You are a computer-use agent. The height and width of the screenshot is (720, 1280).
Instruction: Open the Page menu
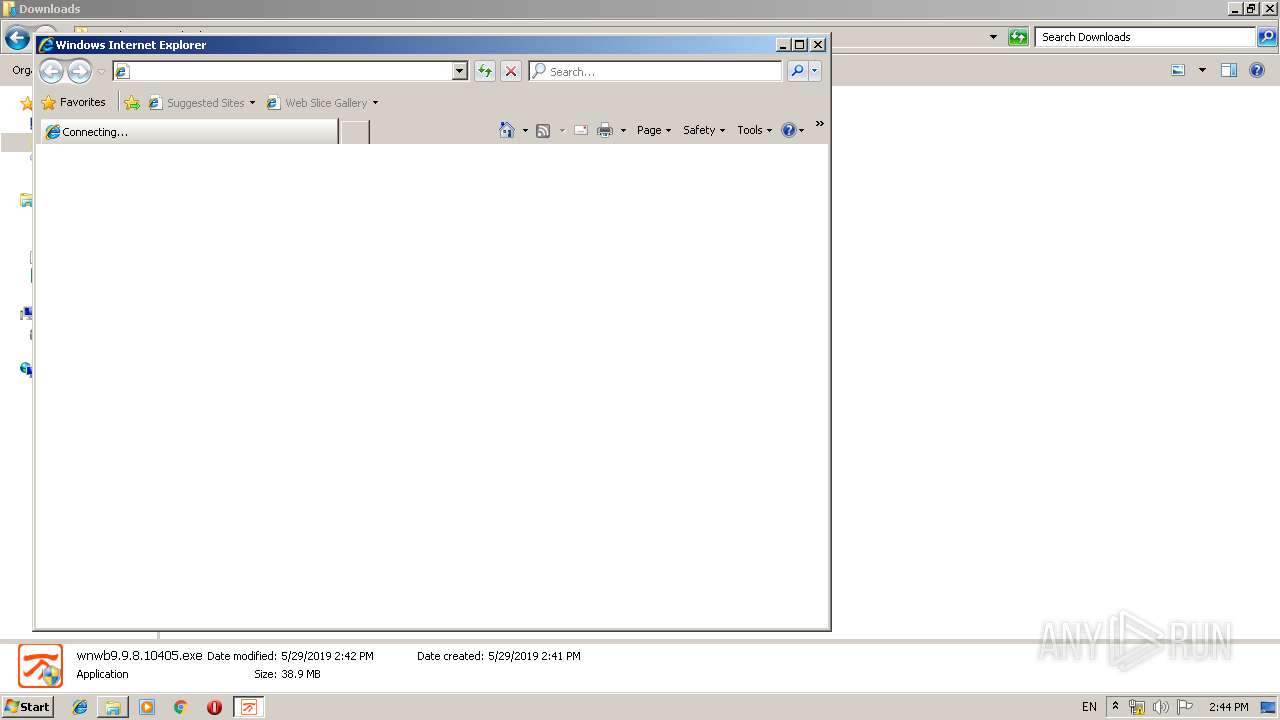click(654, 130)
